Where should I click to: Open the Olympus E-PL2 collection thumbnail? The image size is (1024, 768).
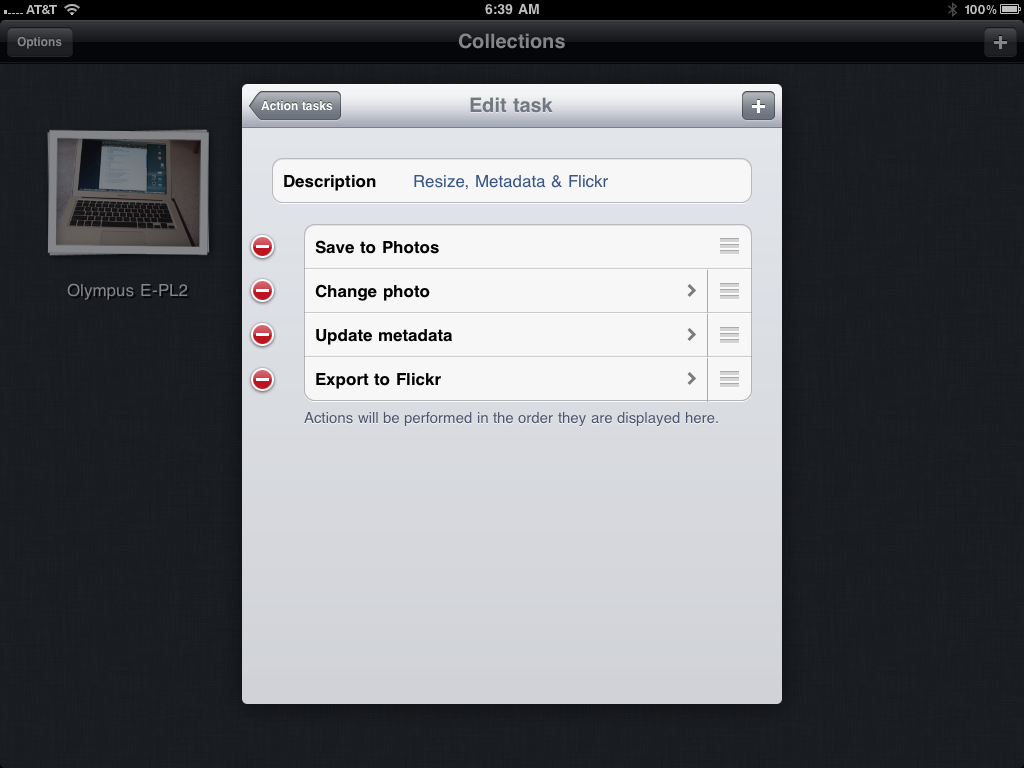click(128, 192)
